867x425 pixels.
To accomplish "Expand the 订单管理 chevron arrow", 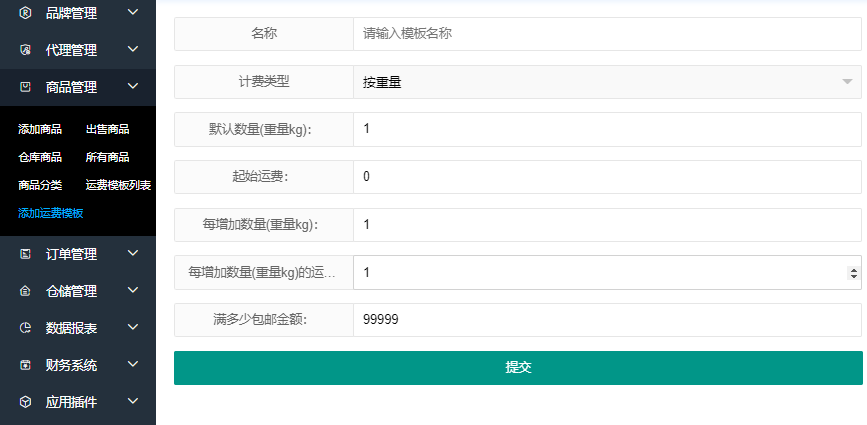I will pos(133,254).
